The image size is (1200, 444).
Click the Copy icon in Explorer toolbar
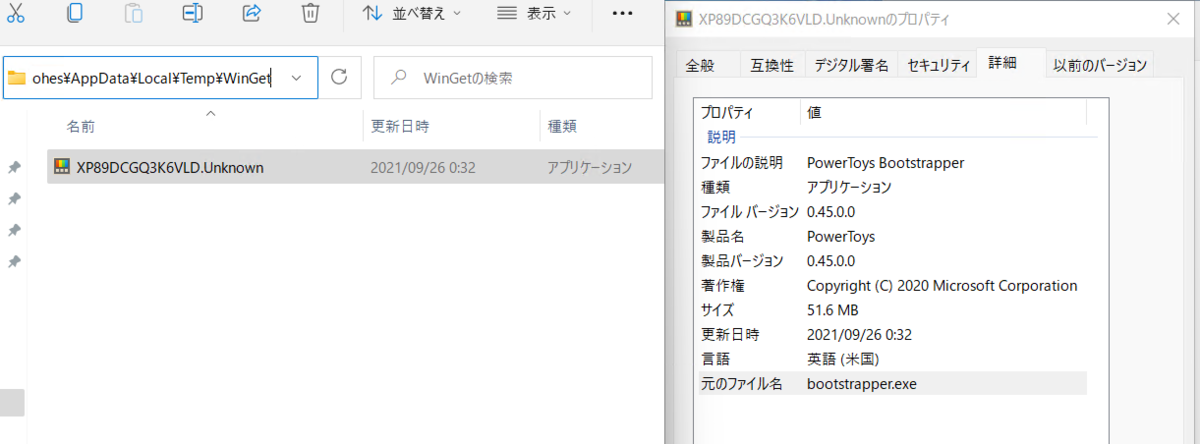(x=75, y=13)
